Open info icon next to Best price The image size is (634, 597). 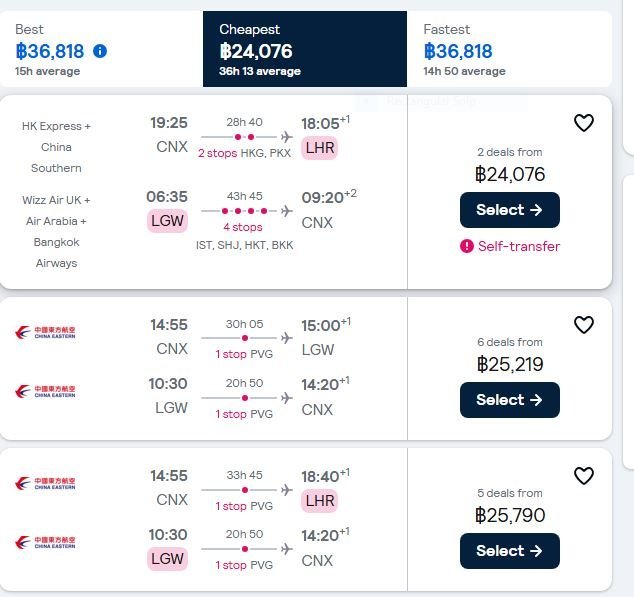[100, 51]
